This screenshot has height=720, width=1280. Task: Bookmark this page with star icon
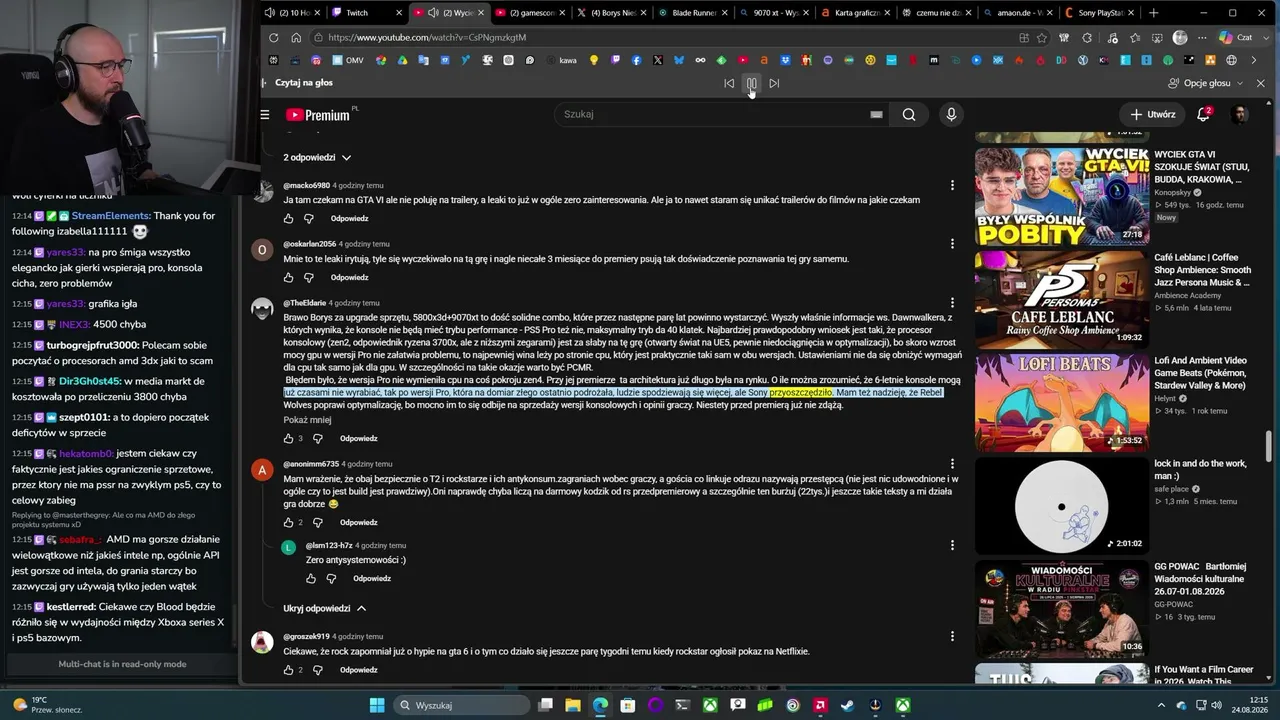(1042, 38)
